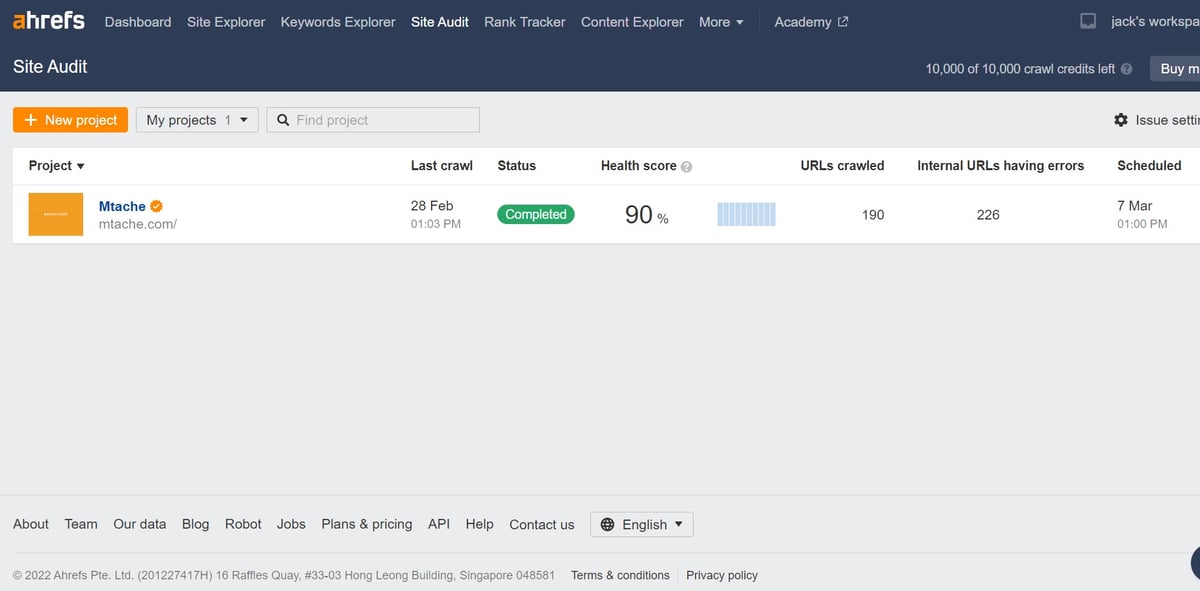The height and width of the screenshot is (591, 1200).
Task: Click the workspace notifications icon
Action: [x=1089, y=21]
